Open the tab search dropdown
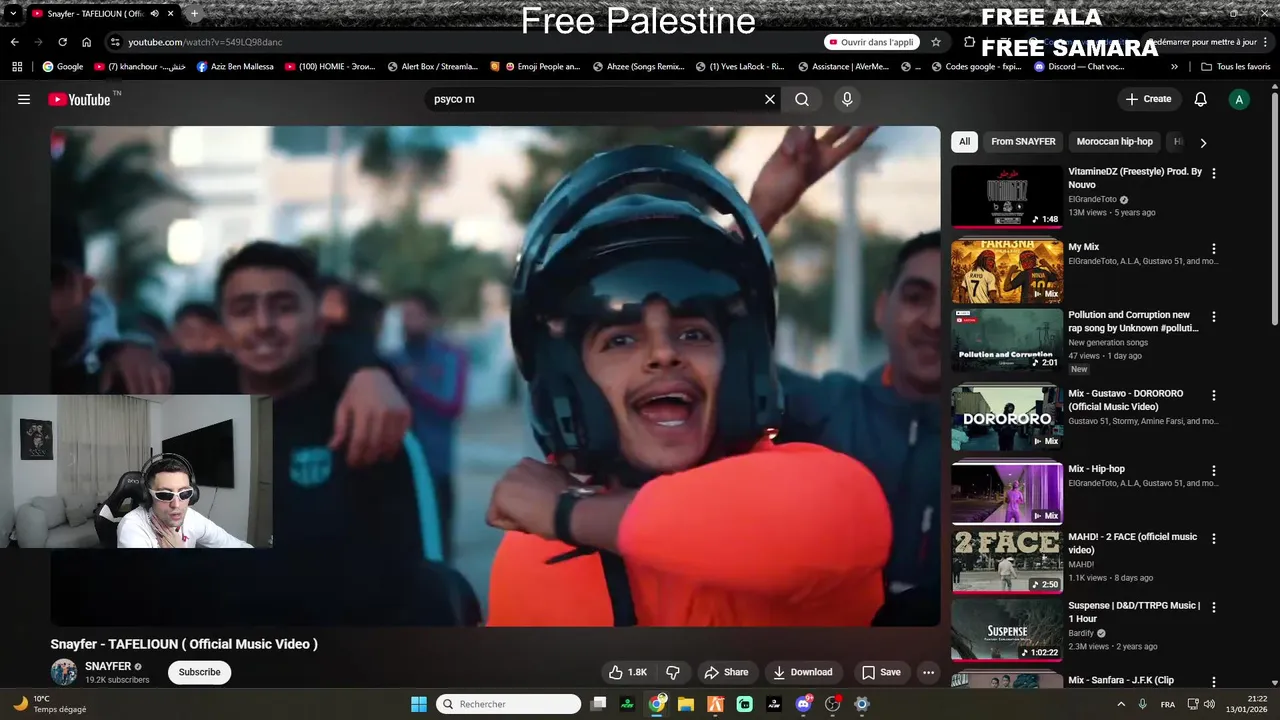The image size is (1280, 720). point(13,14)
